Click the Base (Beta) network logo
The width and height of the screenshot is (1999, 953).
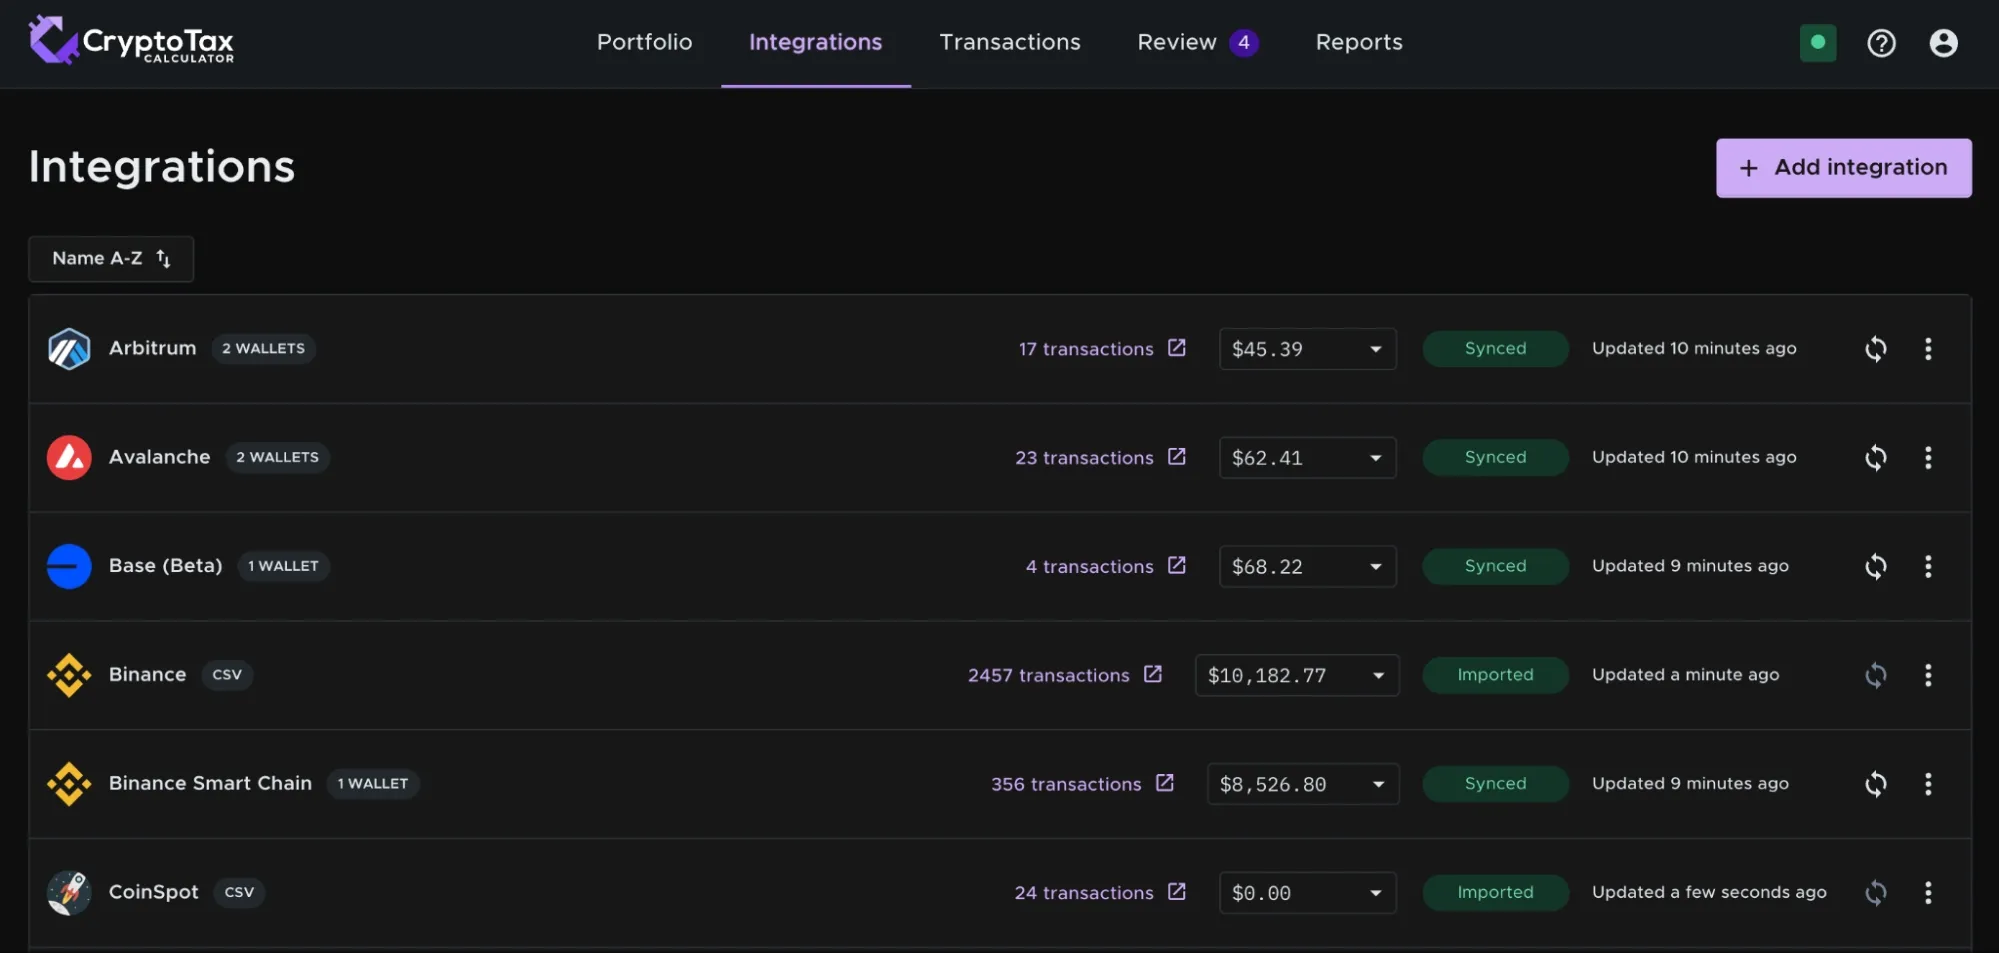69,567
